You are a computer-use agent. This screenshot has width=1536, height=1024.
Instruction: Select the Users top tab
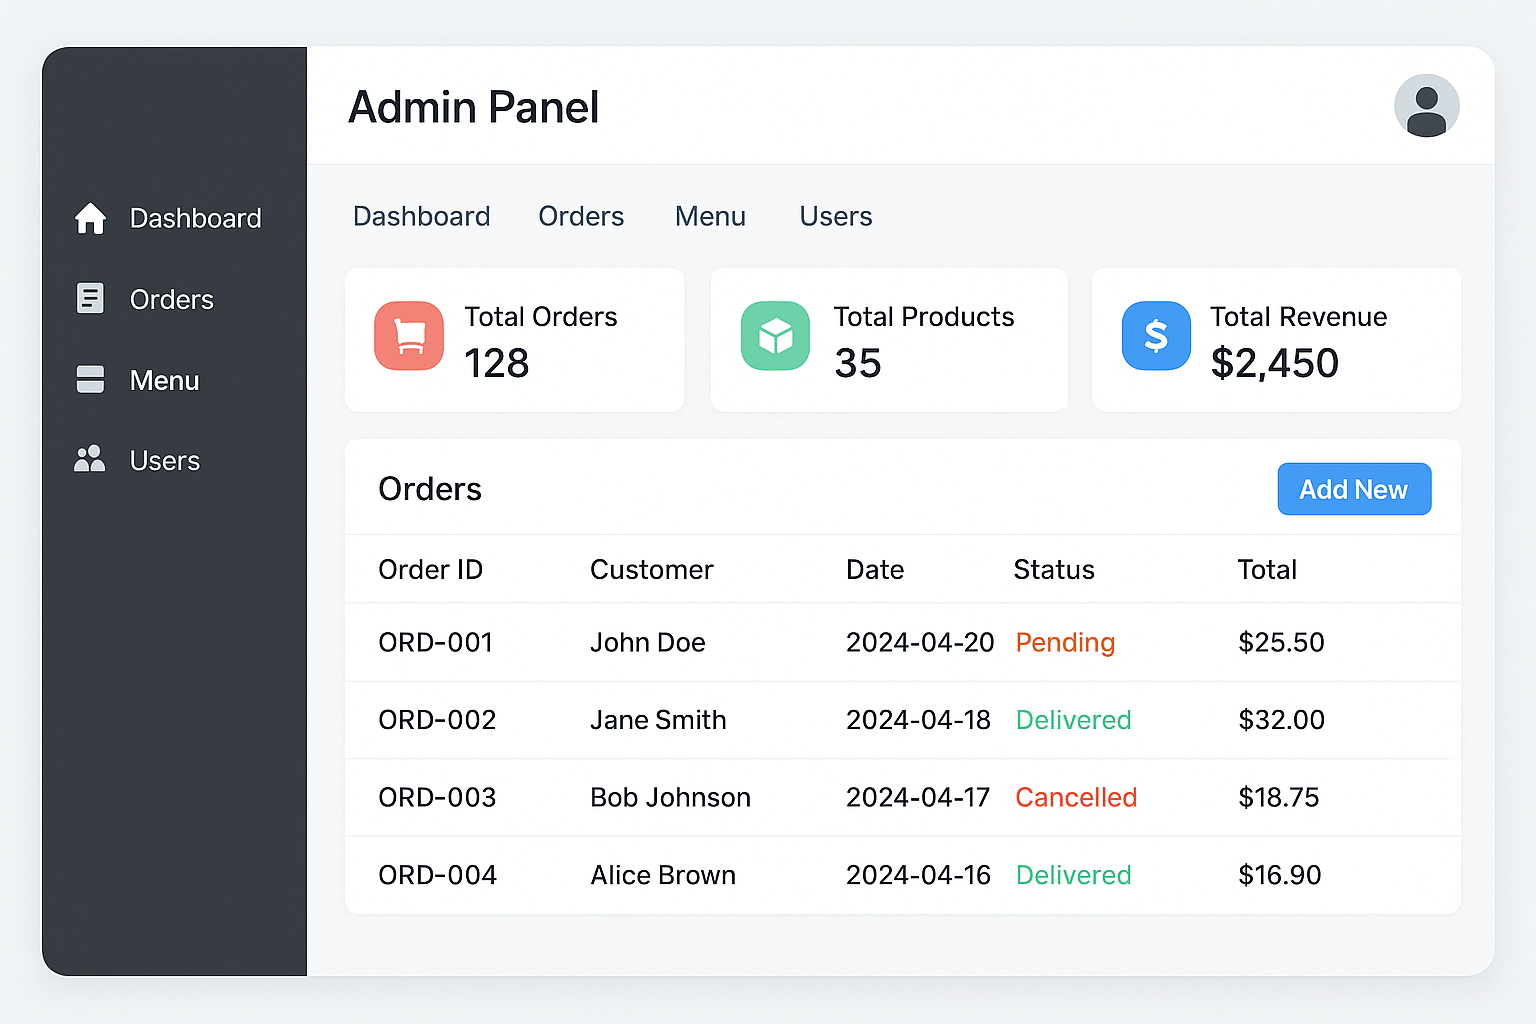click(x=836, y=216)
